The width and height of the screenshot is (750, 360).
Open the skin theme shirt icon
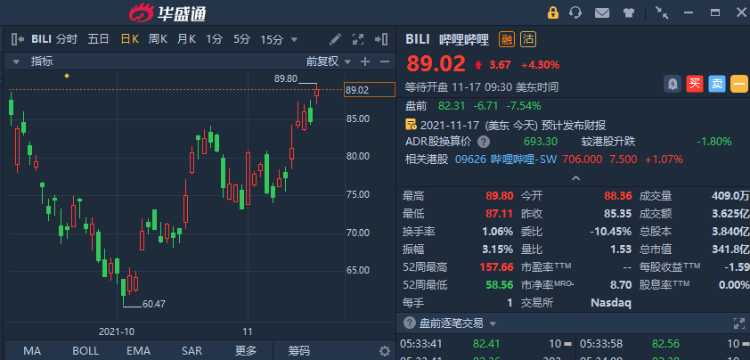click(x=629, y=13)
